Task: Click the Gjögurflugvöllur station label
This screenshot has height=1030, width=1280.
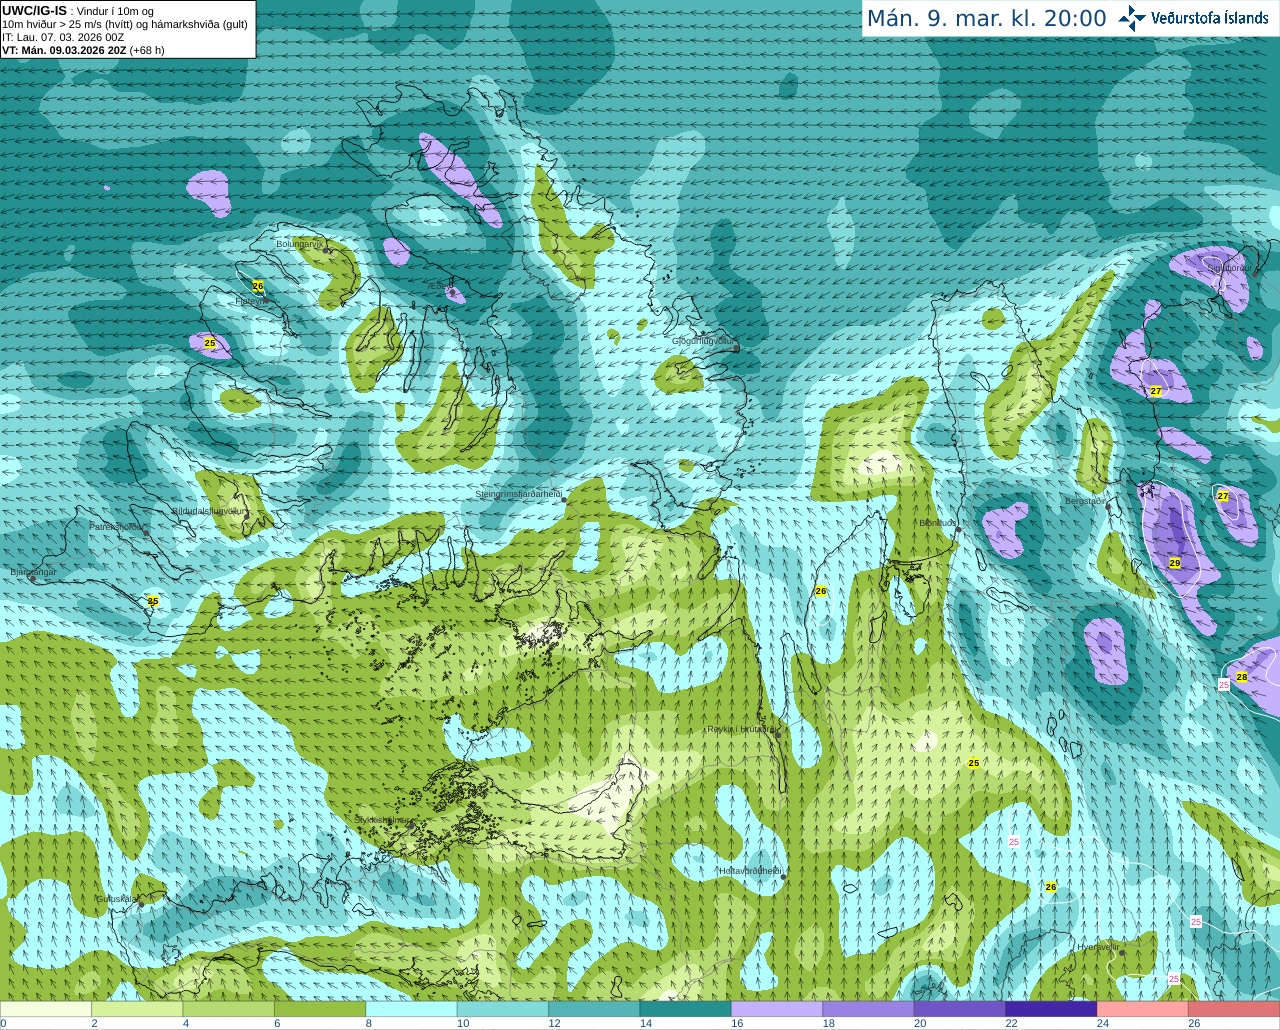Action: point(704,341)
